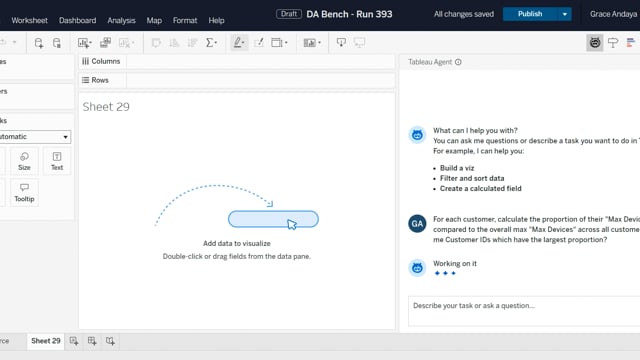Open the Help menu
Image resolution: width=640 pixels, height=360 pixels.
tap(216, 20)
